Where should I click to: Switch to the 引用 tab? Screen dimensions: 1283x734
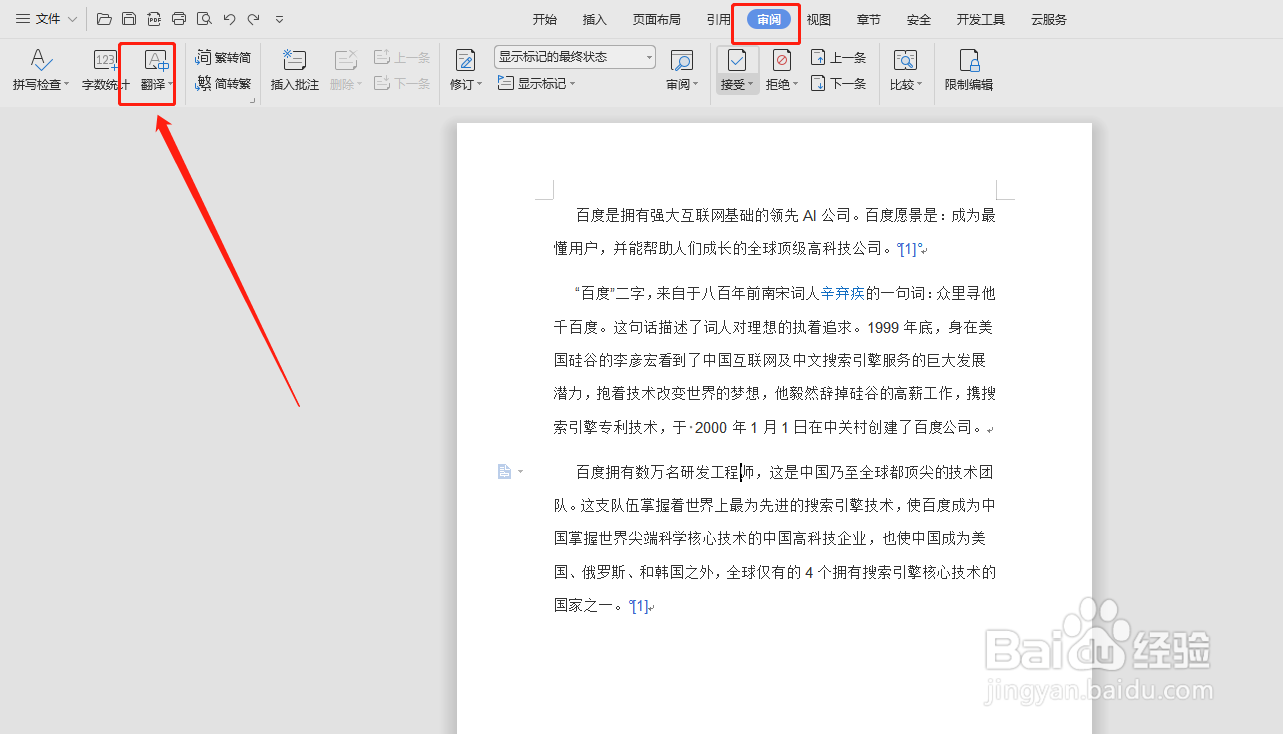pos(718,20)
